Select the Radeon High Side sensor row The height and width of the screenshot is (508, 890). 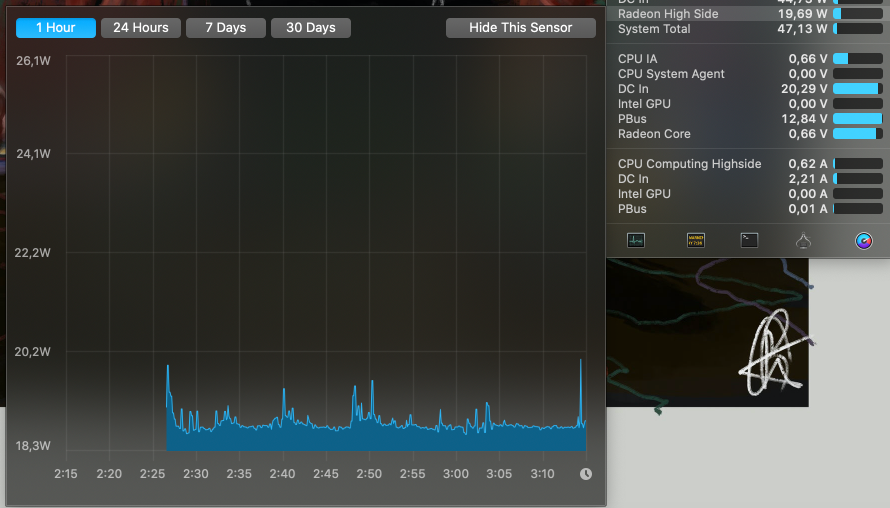748,14
